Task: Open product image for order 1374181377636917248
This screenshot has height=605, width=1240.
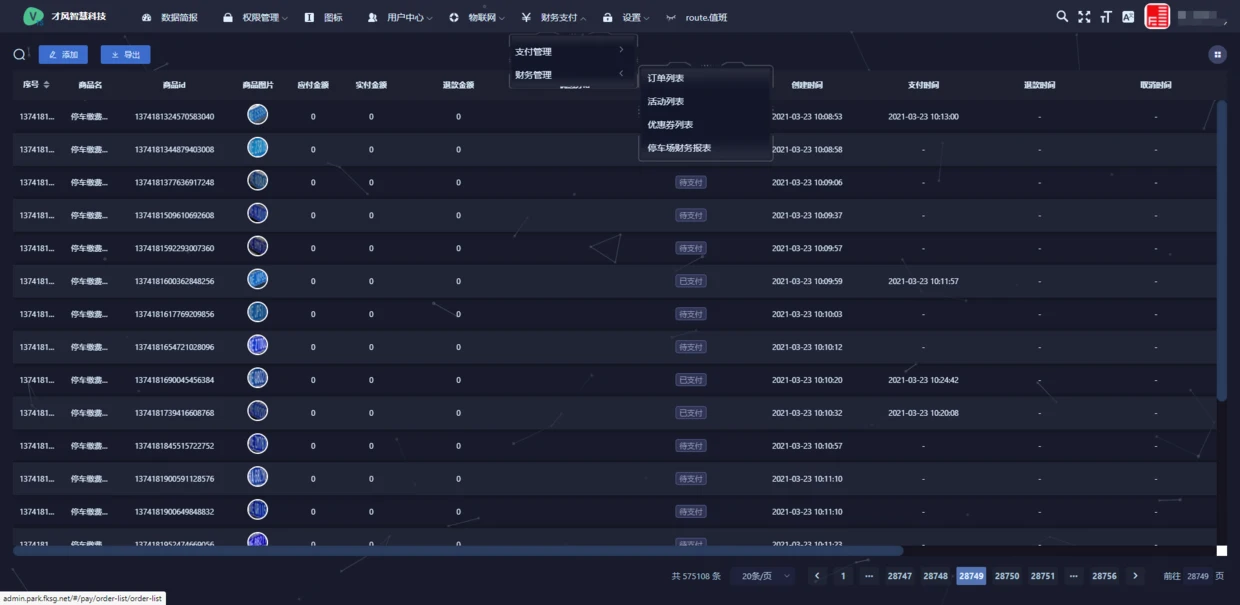Action: tap(257, 181)
